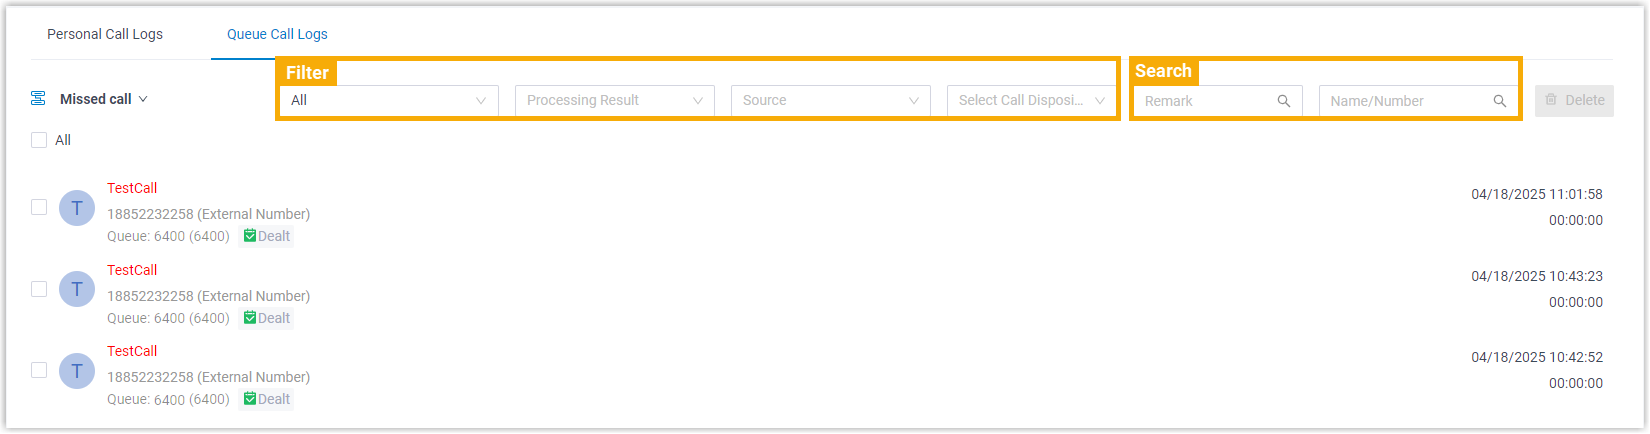Check the All checkbox to select all logs
The width and height of the screenshot is (1650, 434).
coord(39,141)
